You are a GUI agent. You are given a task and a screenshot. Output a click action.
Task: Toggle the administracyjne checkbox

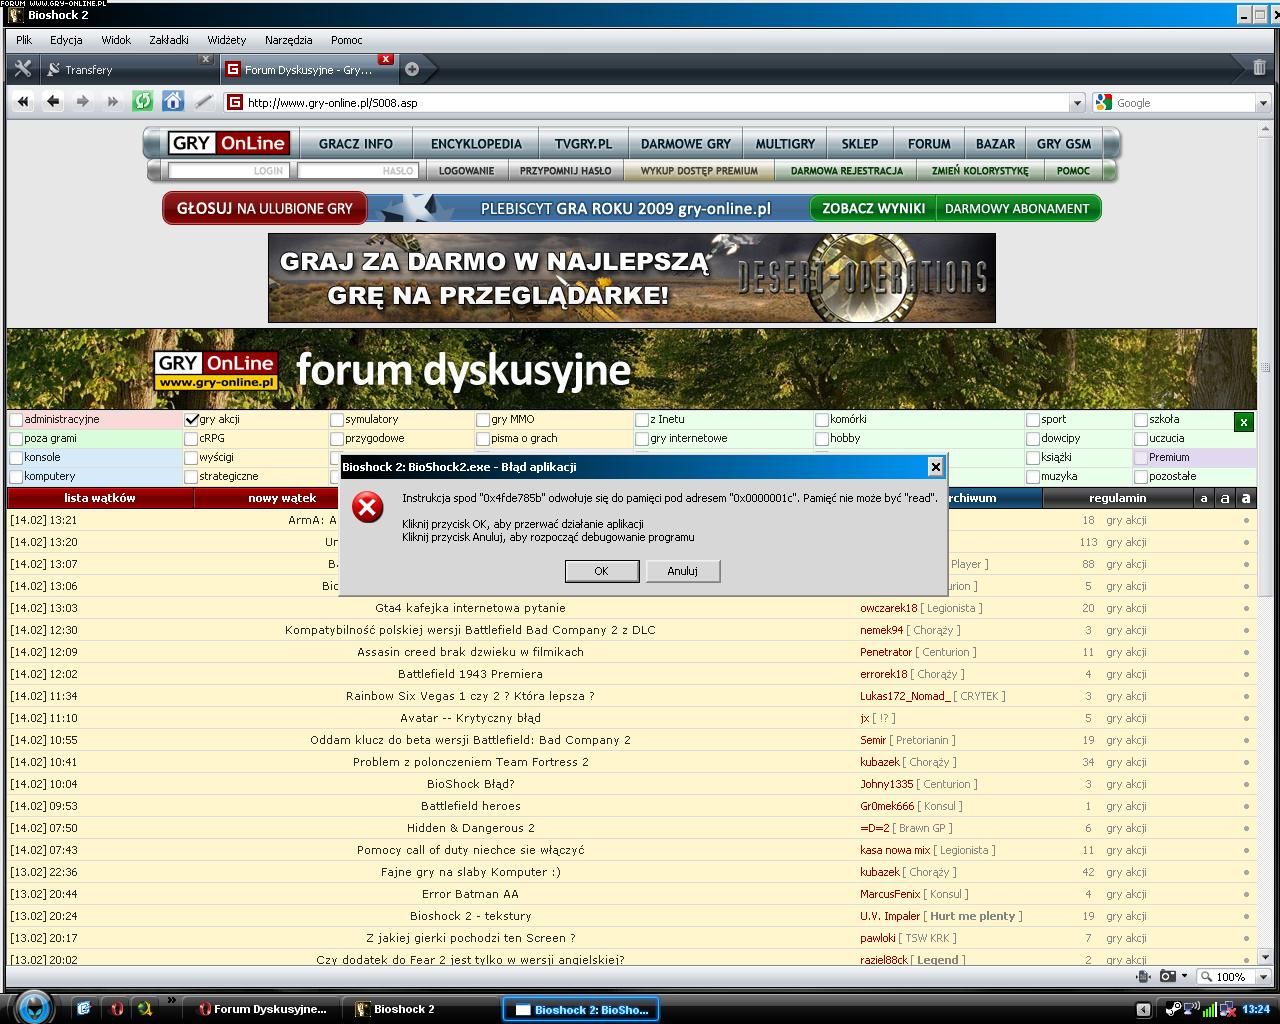16,420
